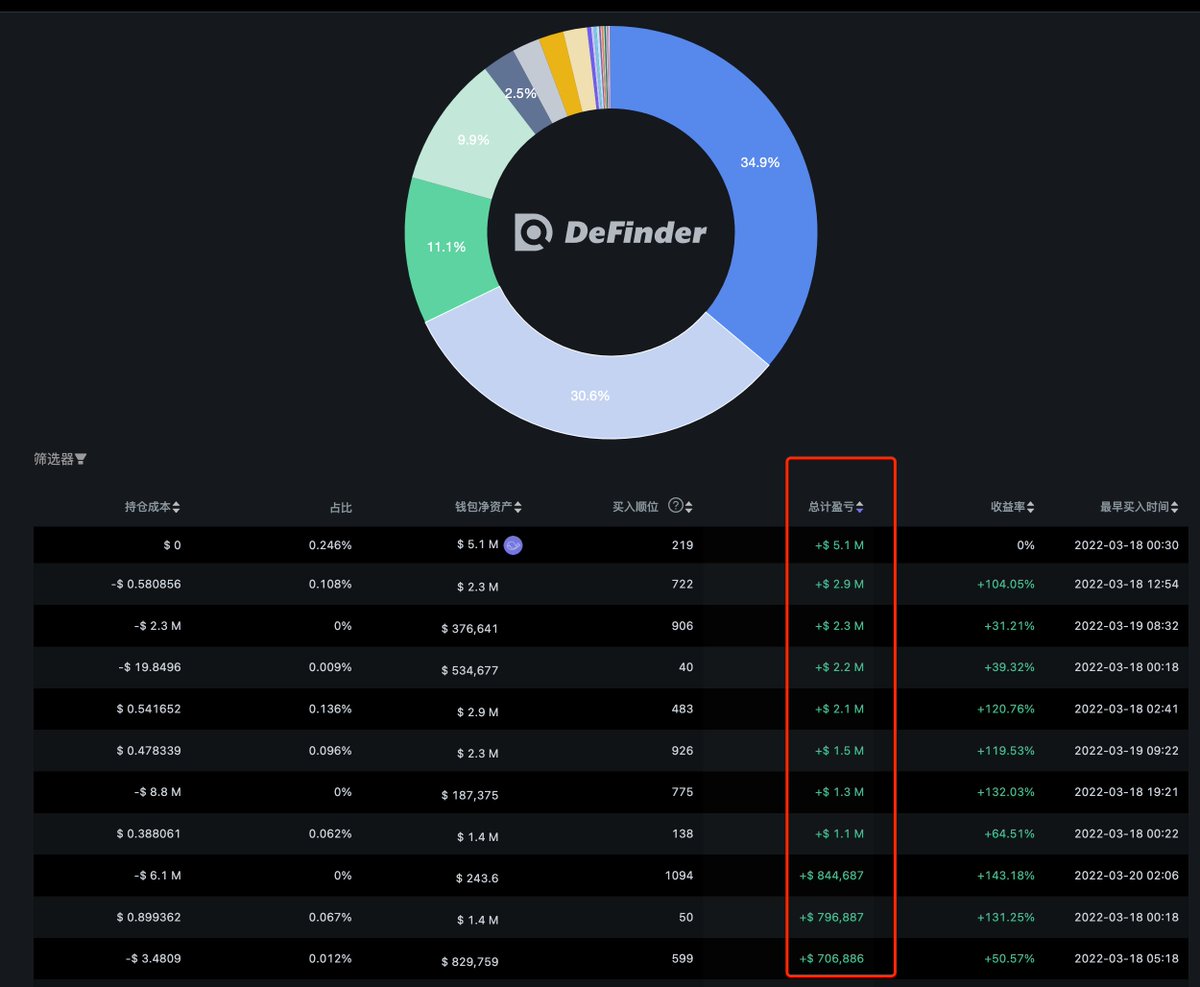
Task: Click the 2022-03-18 05:18 buy time
Action: pos(1126,958)
